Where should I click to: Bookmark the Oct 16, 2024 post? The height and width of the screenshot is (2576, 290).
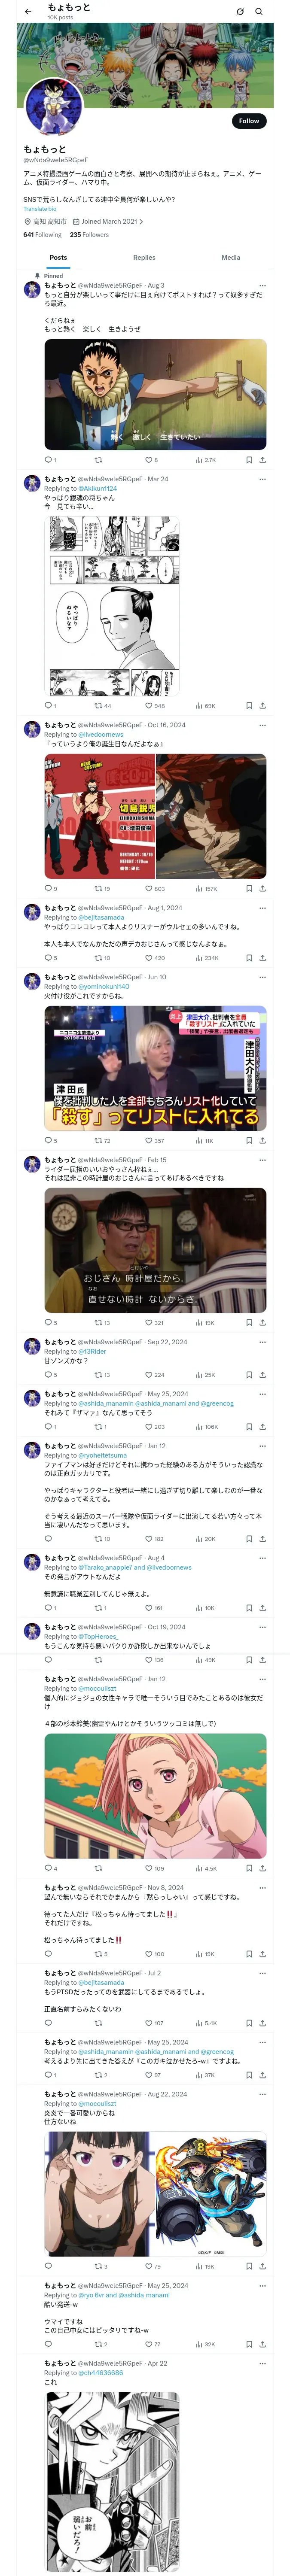click(249, 888)
